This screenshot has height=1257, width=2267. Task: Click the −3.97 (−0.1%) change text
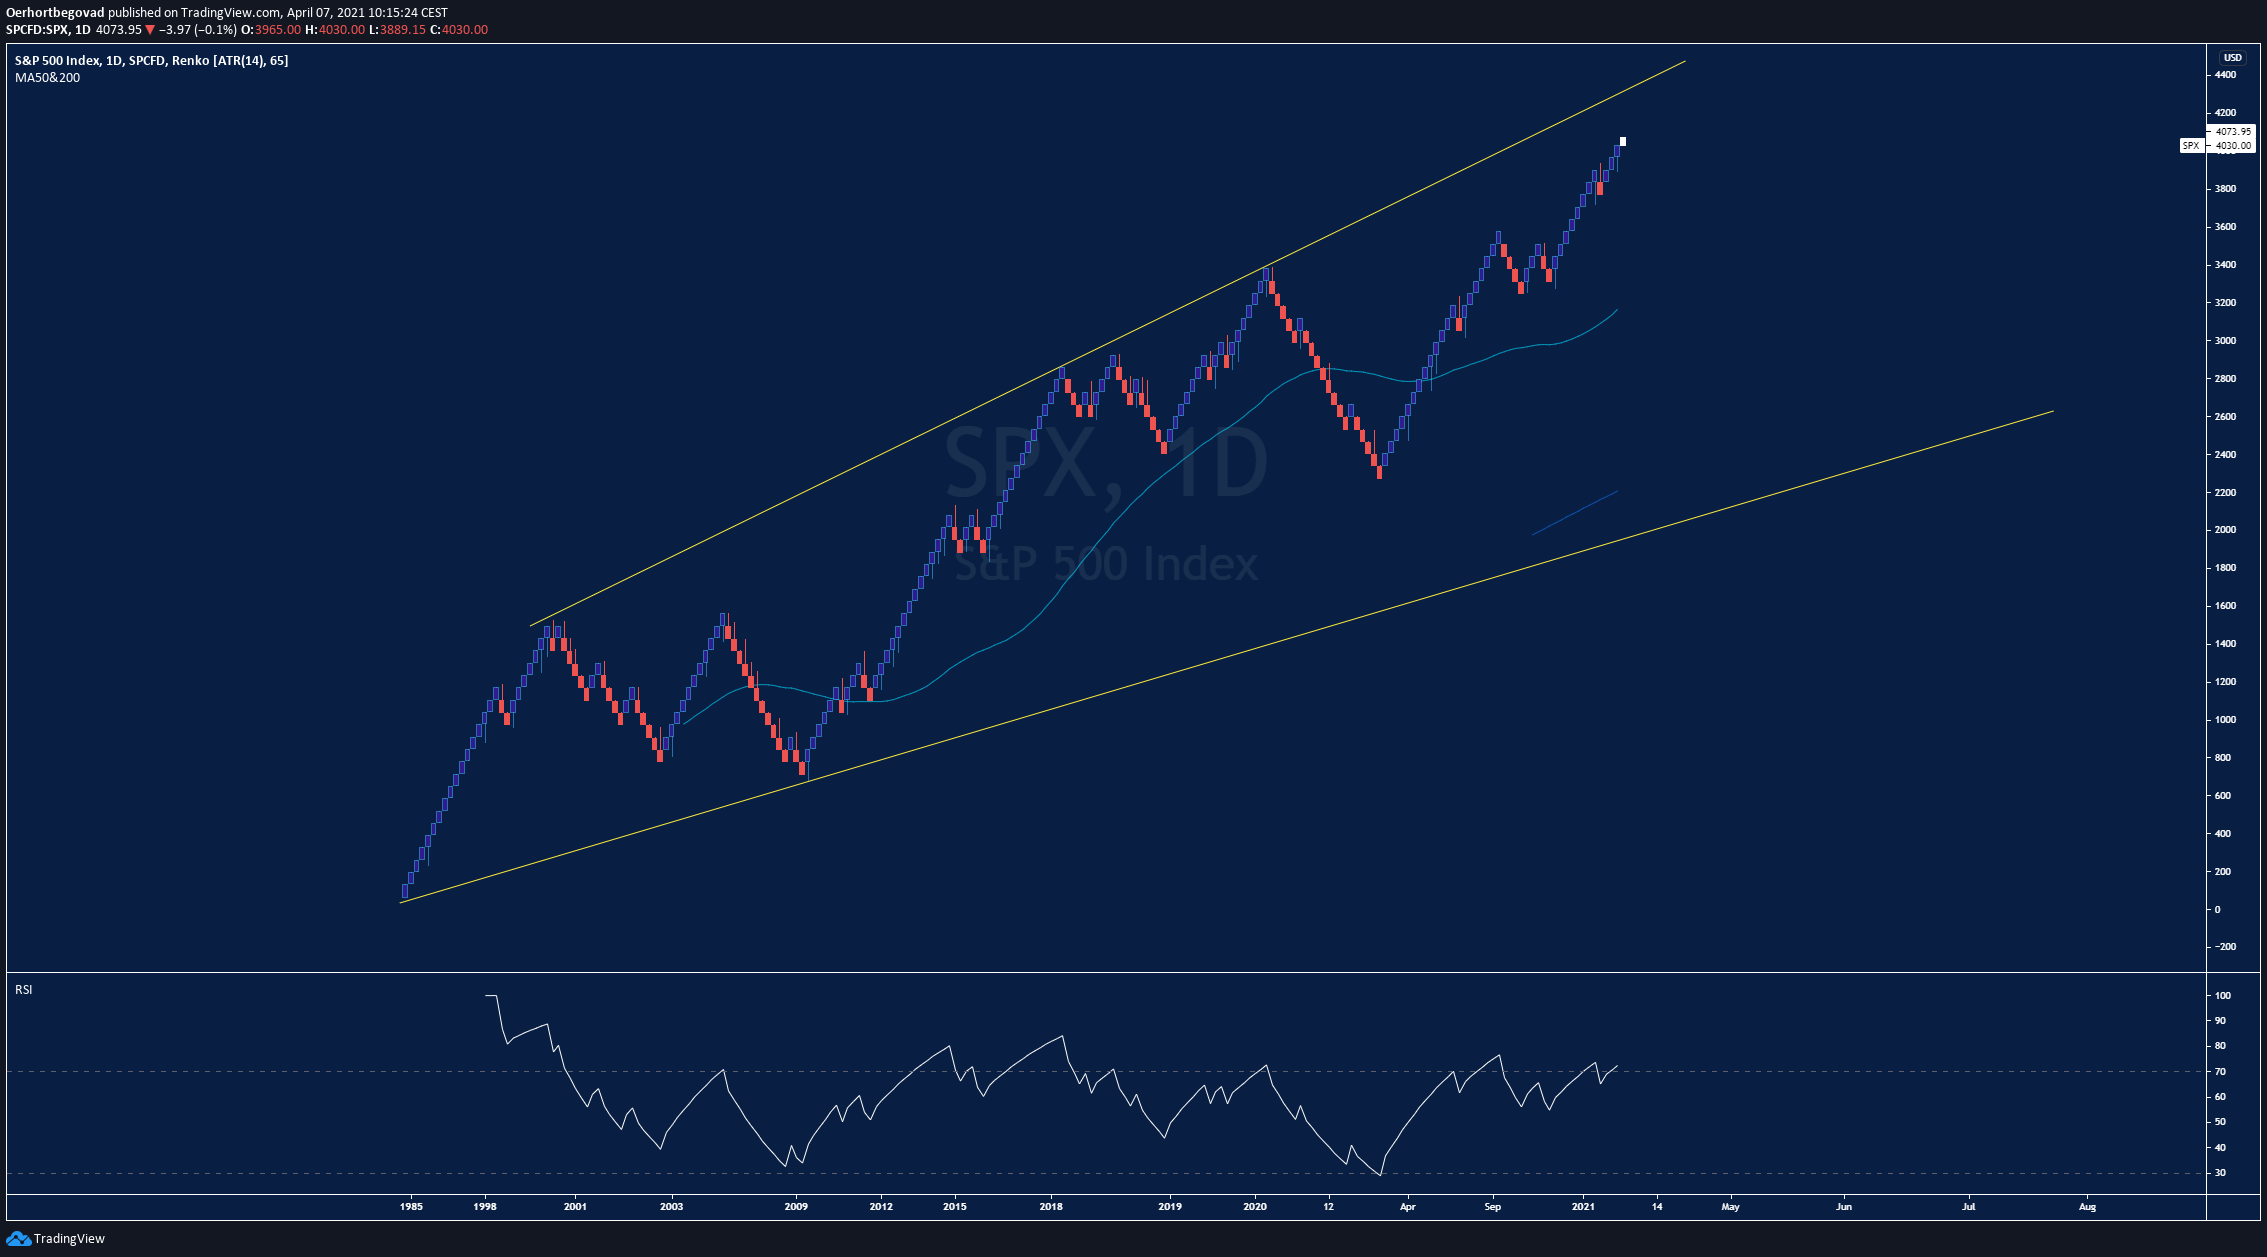coord(198,30)
